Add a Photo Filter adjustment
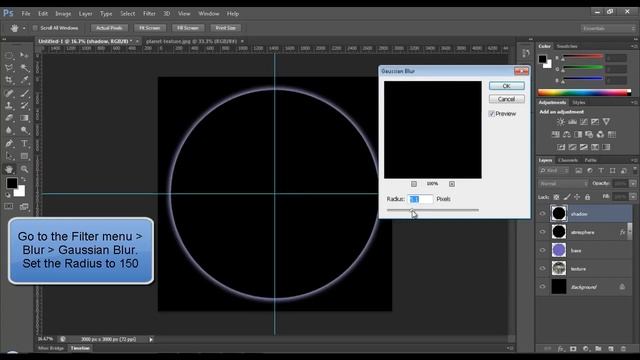Viewport: 640px width, 360px height. click(x=589, y=134)
